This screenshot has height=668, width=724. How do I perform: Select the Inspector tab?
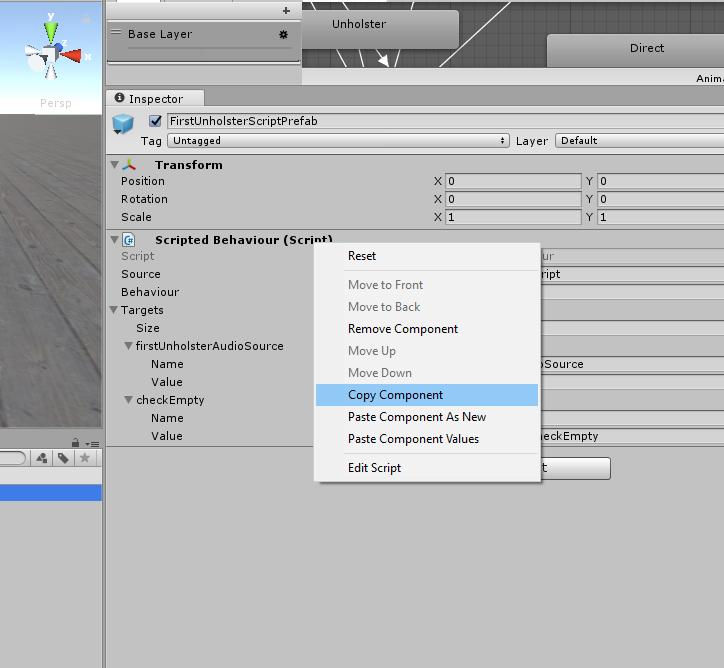[155, 99]
